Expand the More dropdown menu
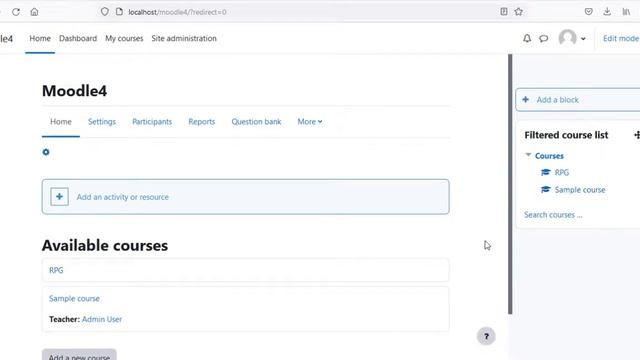This screenshot has height=360, width=640. click(310, 122)
